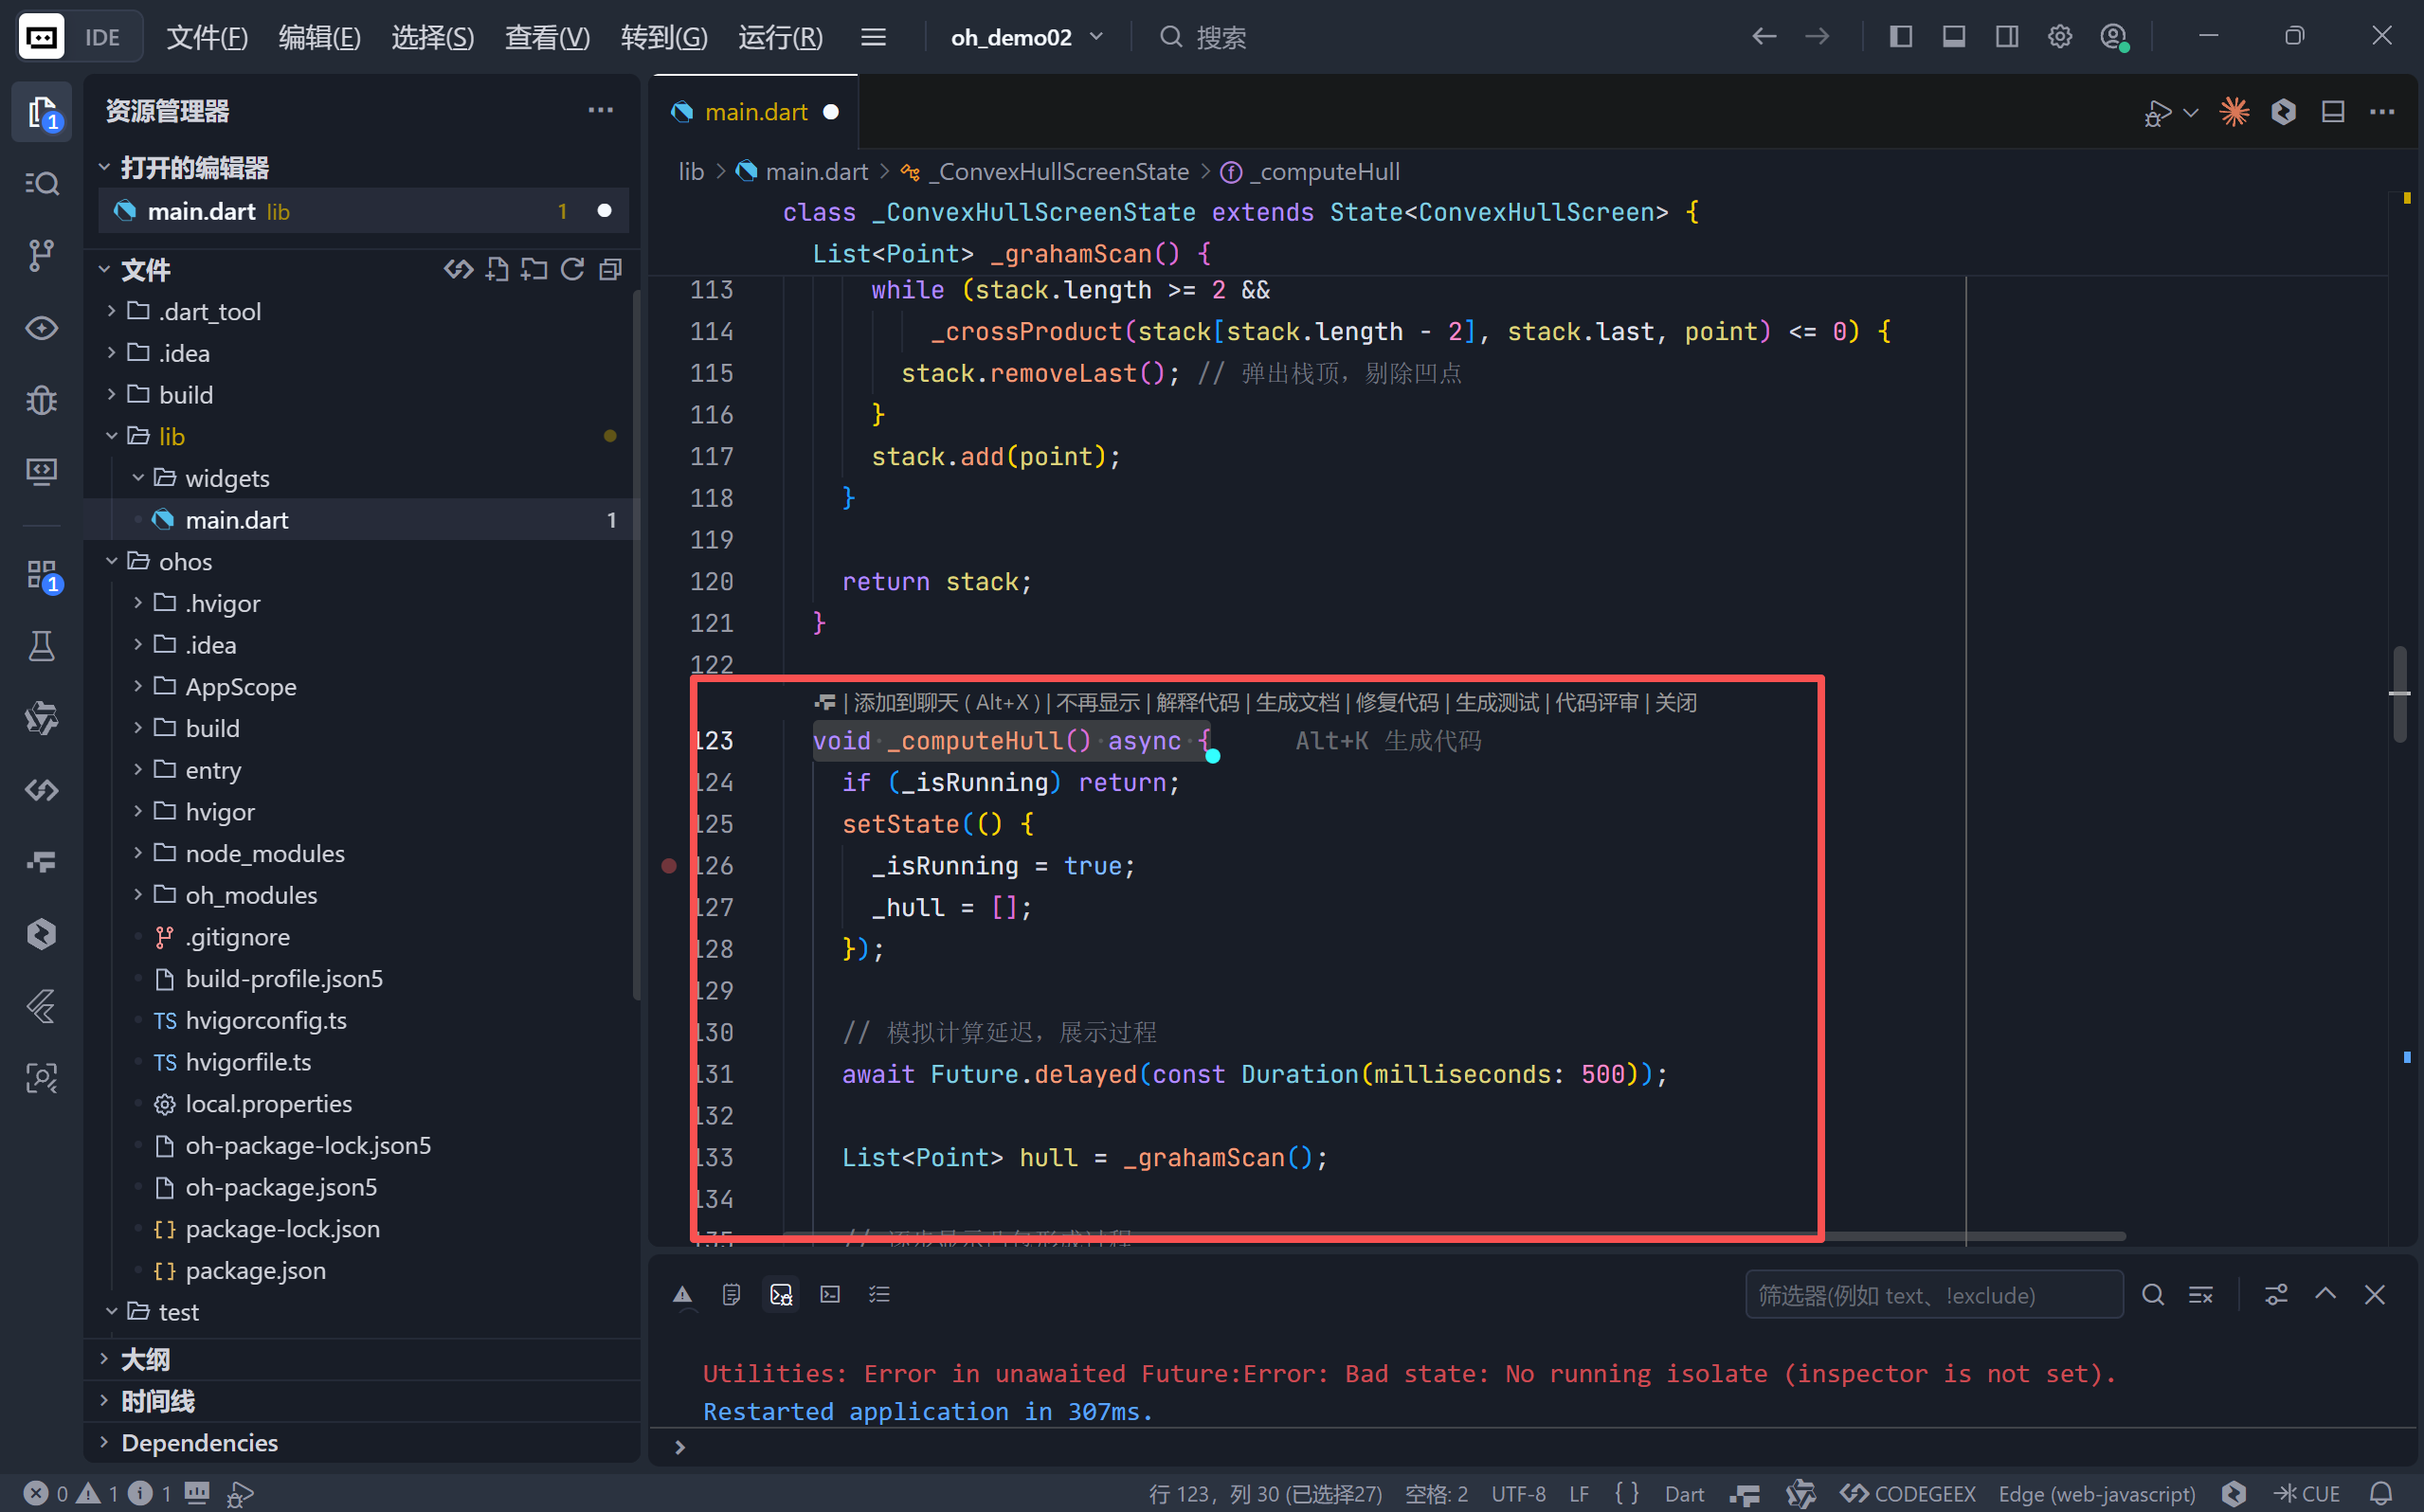The image size is (2424, 1512).
Task: Click the settings gear in title bar
Action: [x=2059, y=37]
